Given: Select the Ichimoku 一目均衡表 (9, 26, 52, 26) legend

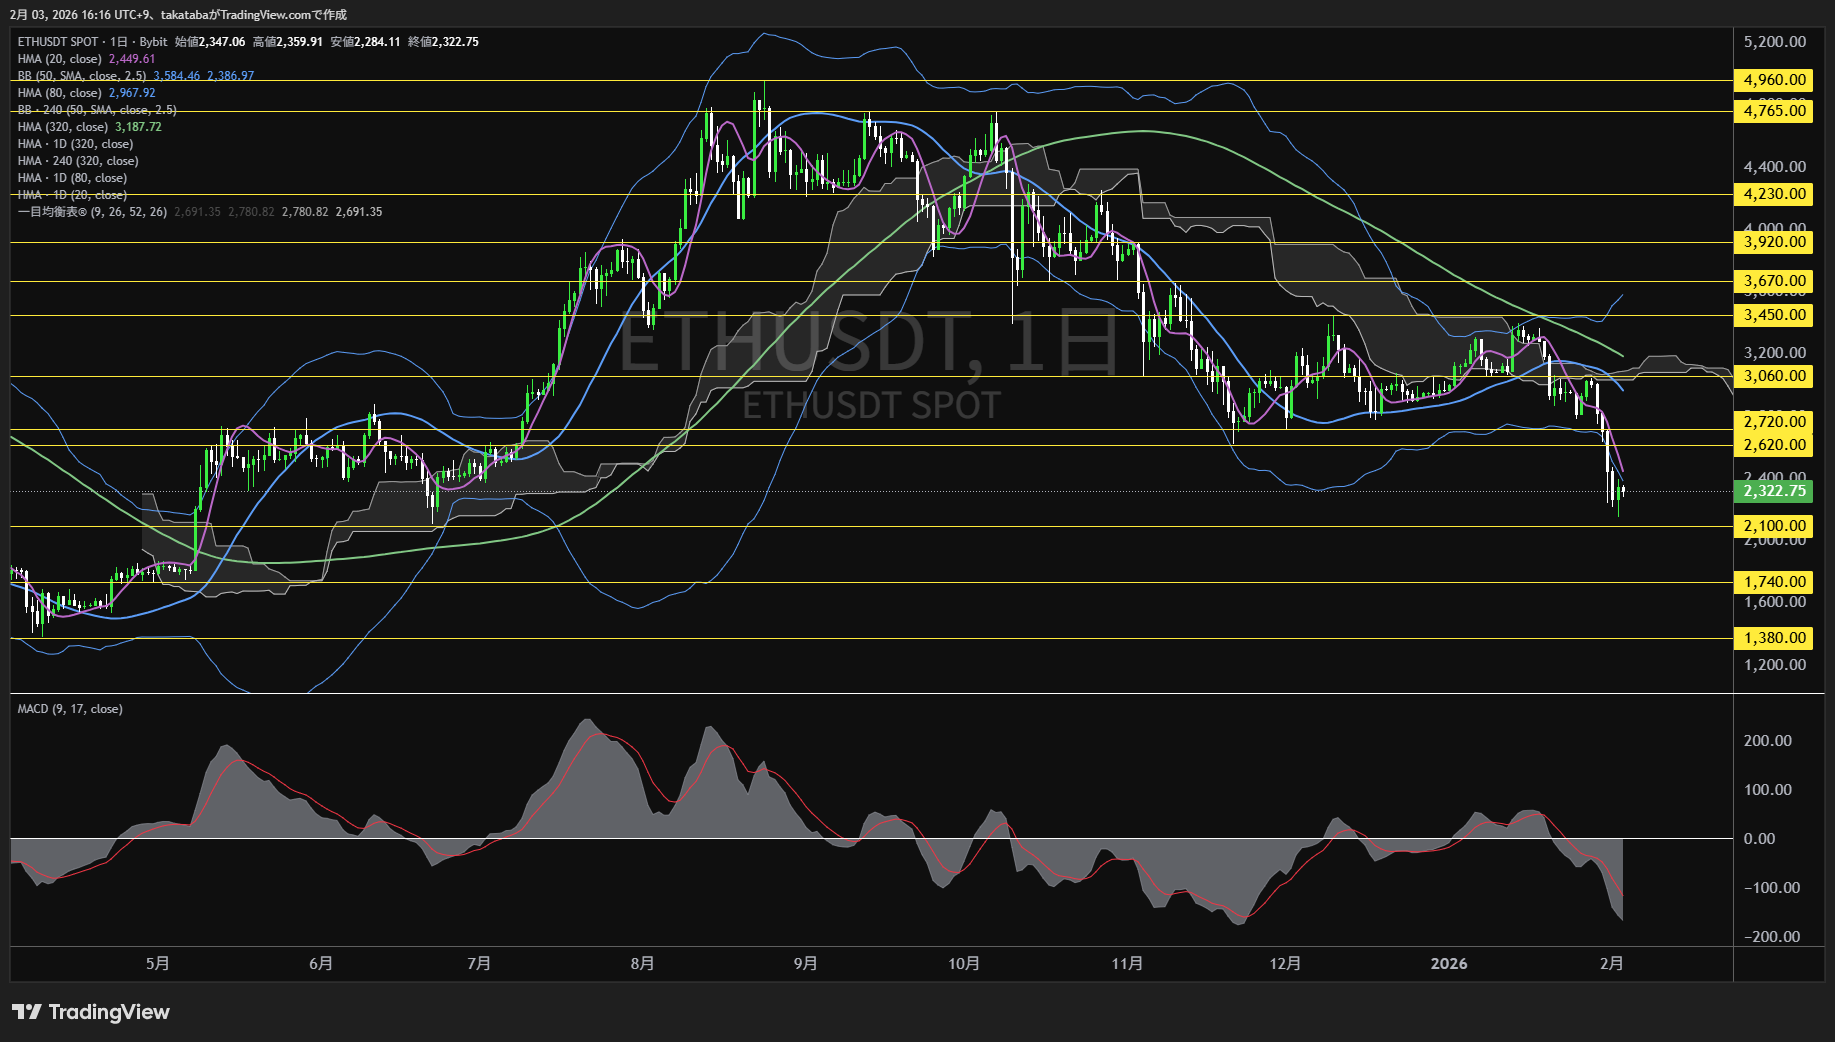Looking at the screenshot, I should point(92,212).
